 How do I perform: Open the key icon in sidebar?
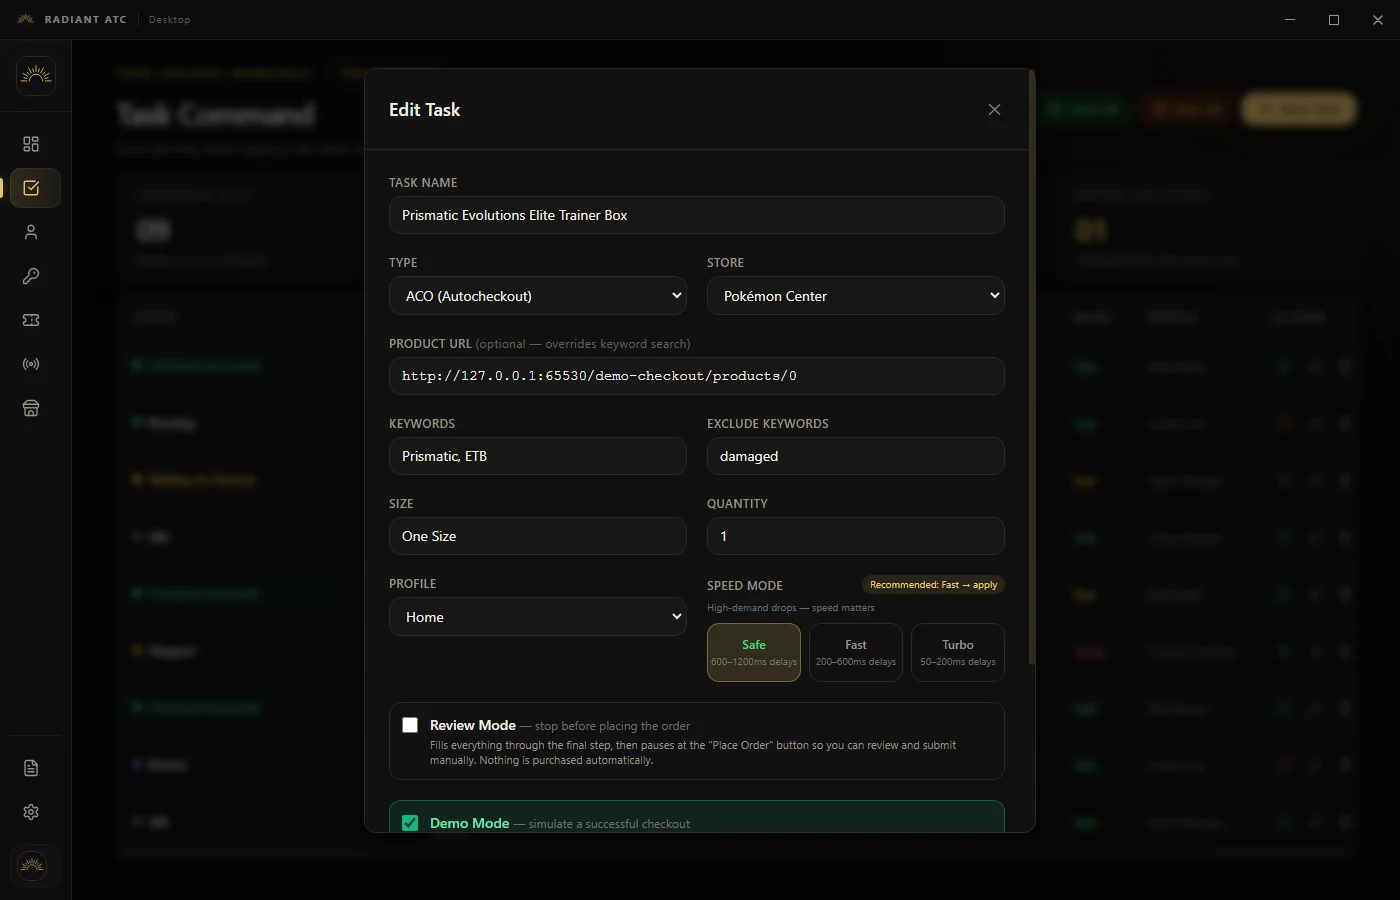pyautogui.click(x=31, y=276)
